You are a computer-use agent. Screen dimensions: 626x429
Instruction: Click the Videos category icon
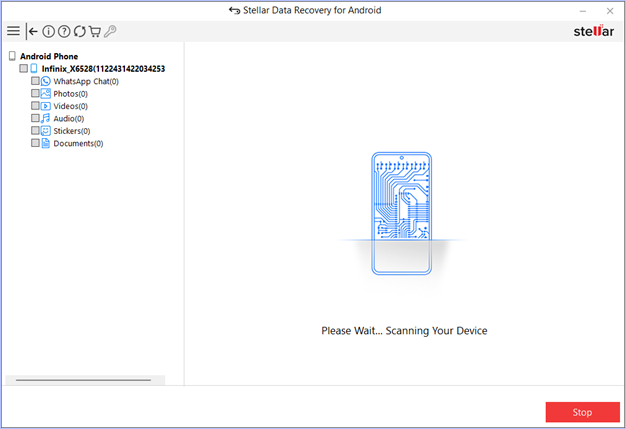(x=46, y=106)
